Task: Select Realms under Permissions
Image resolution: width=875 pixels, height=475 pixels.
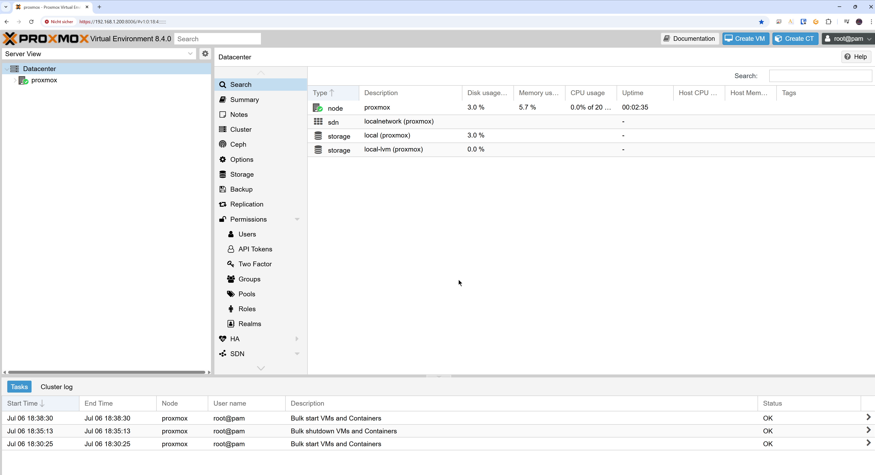Action: [x=249, y=324]
